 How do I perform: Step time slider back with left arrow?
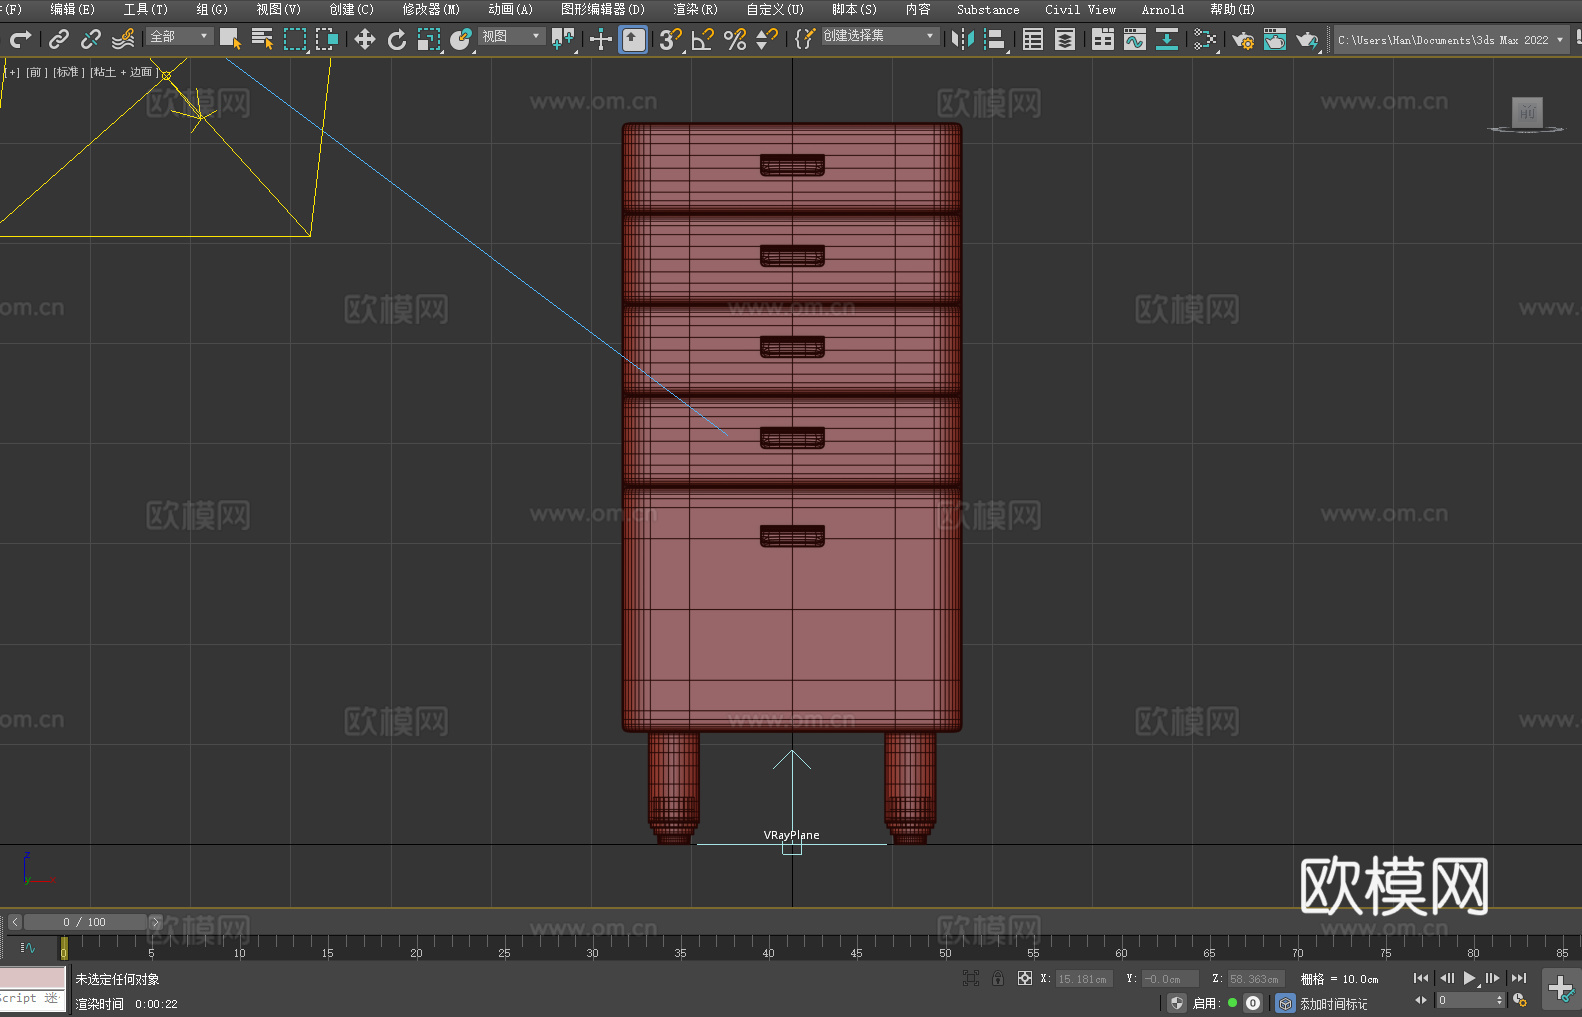14,922
